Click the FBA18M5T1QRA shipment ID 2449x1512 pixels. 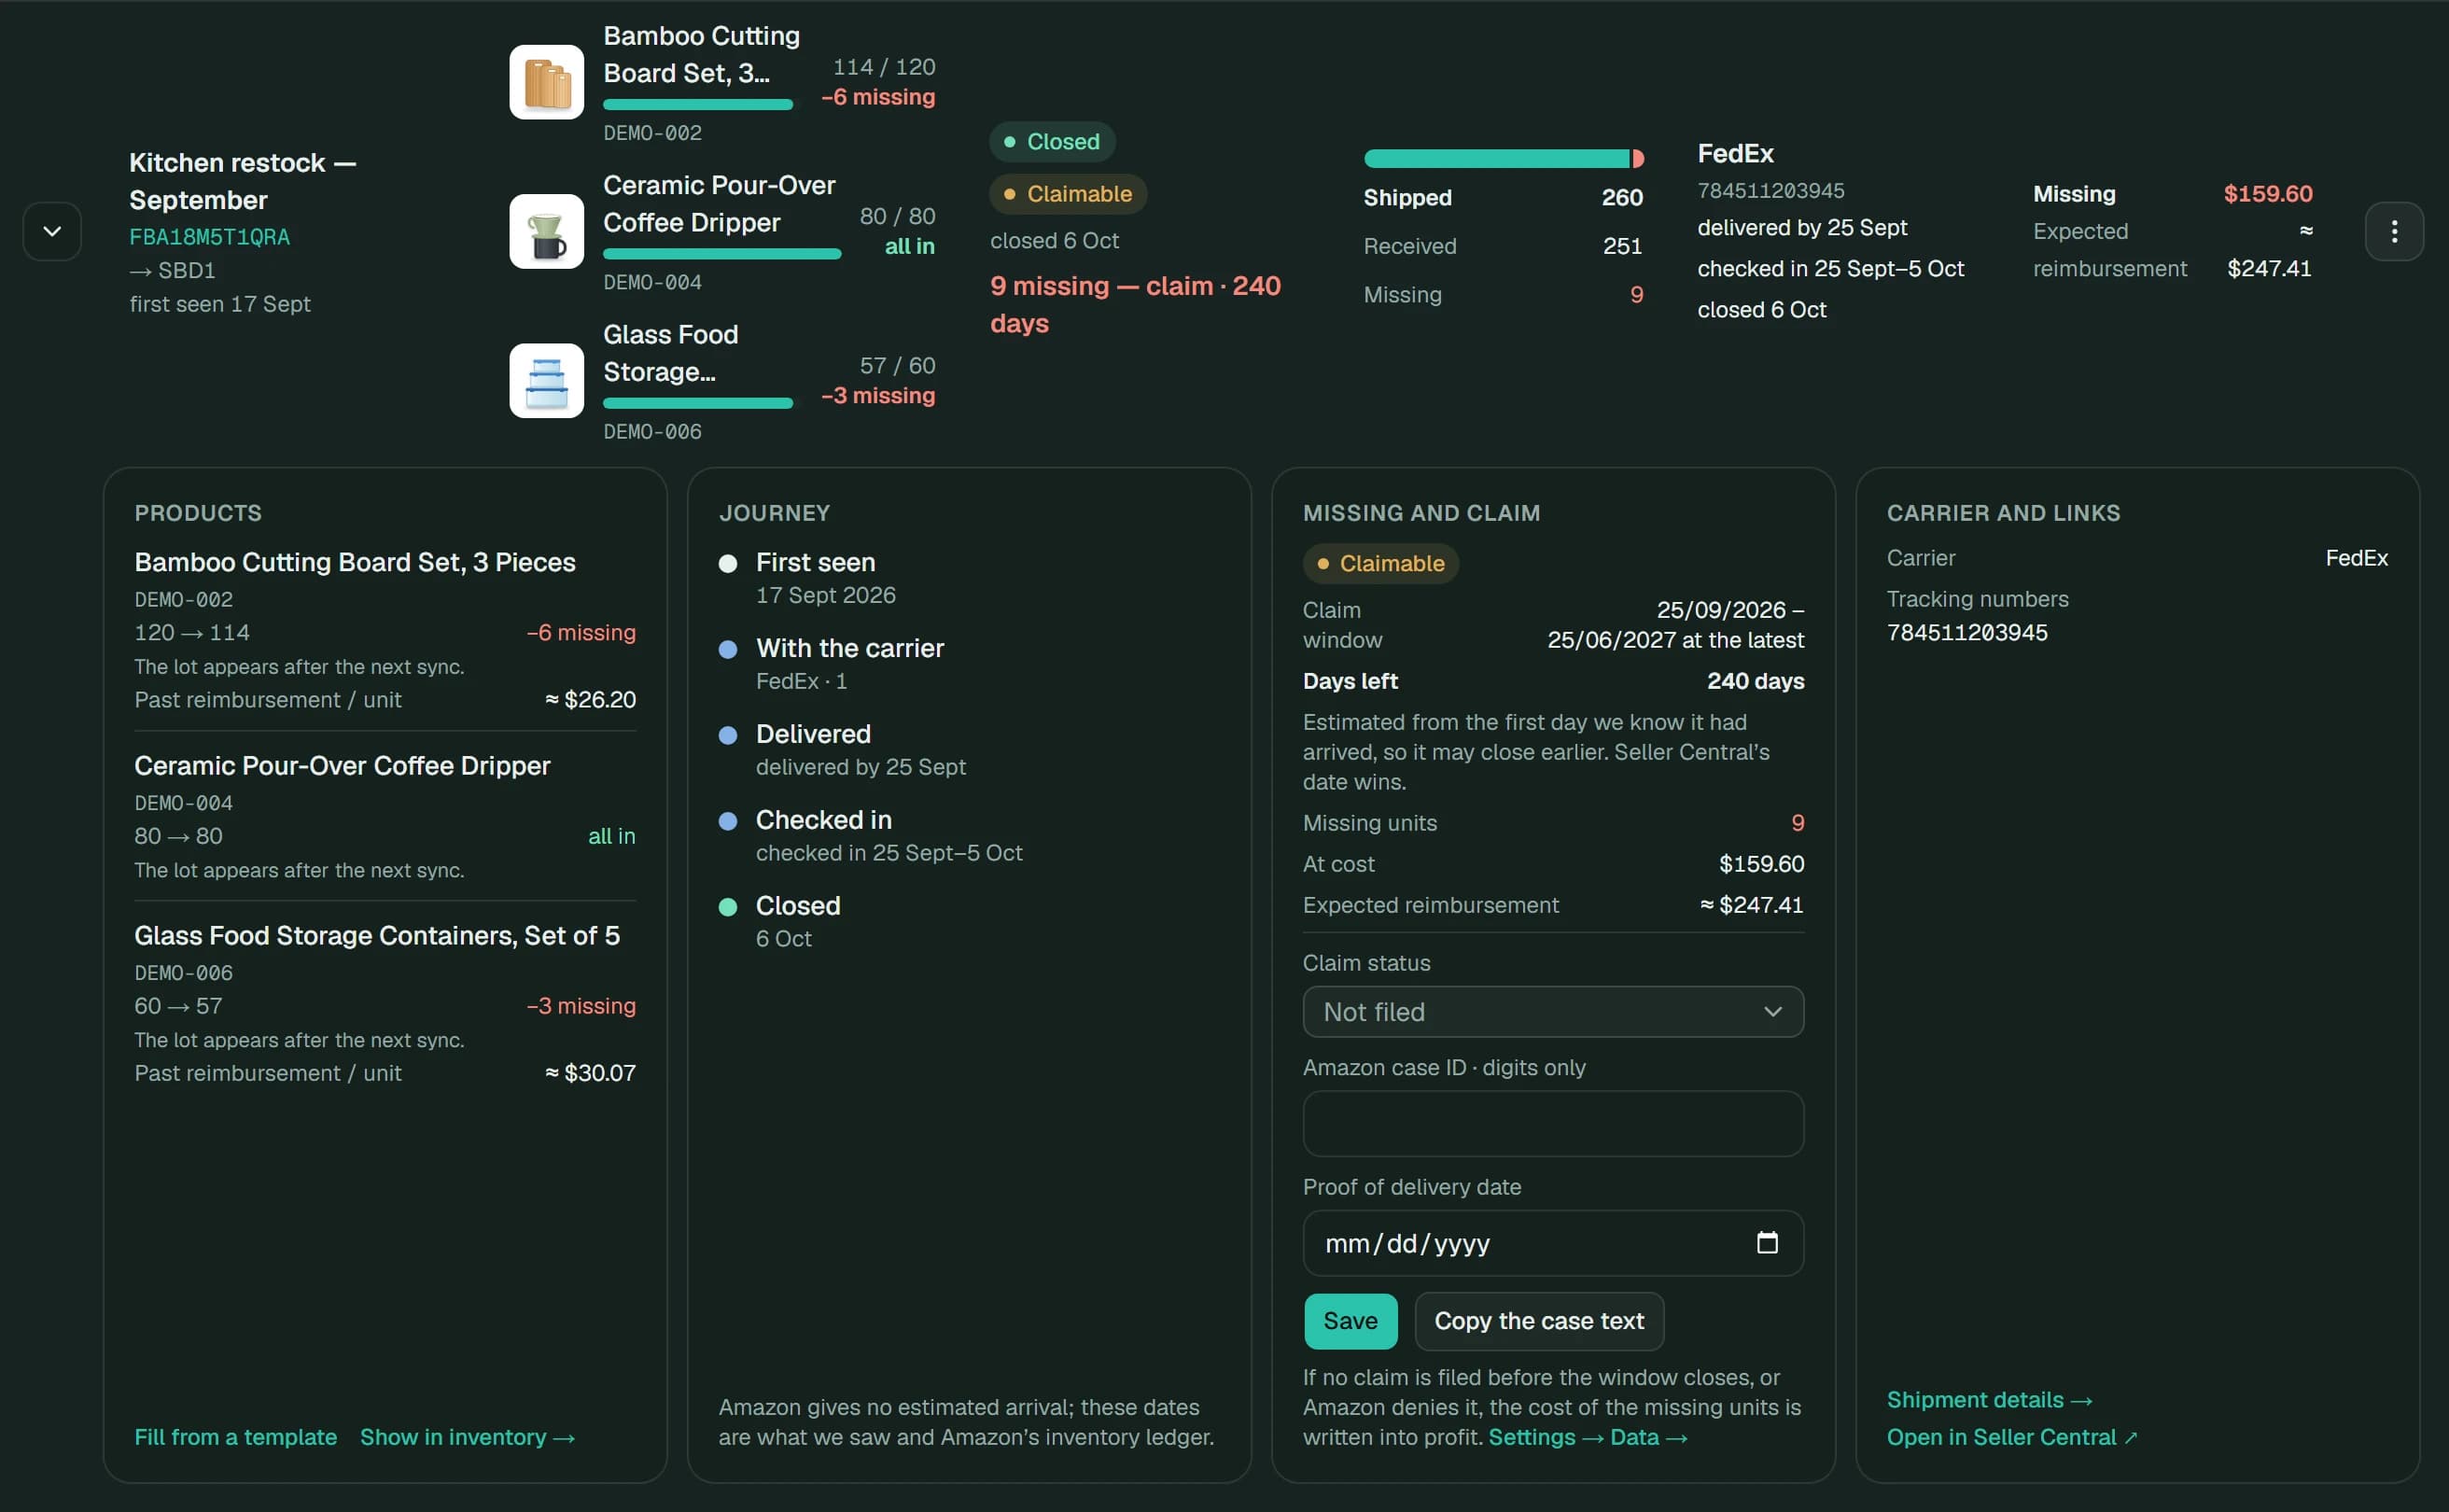209,237
